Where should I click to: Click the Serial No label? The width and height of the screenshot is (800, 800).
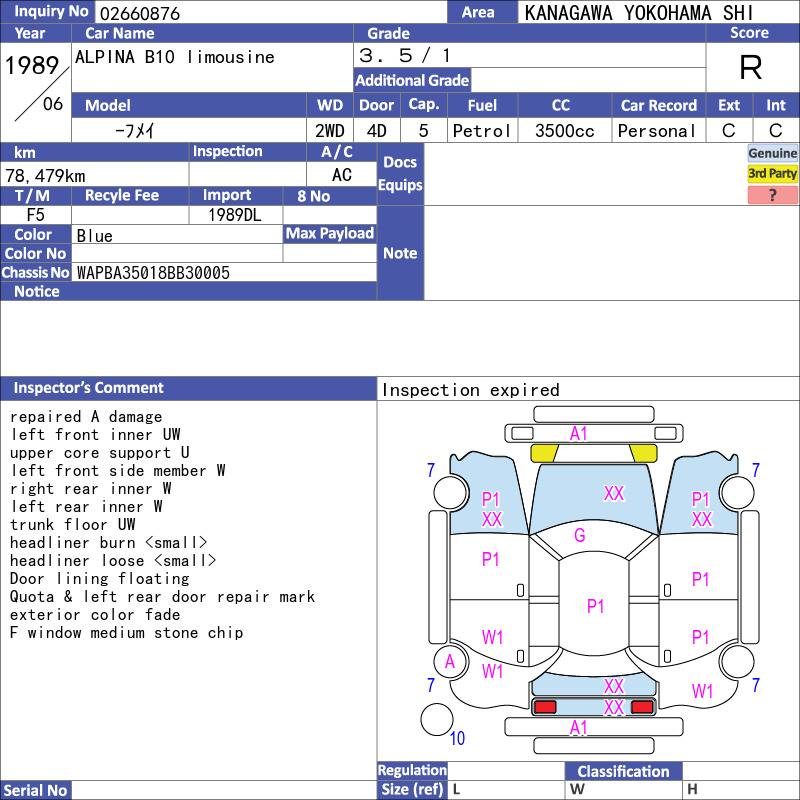coord(35,790)
